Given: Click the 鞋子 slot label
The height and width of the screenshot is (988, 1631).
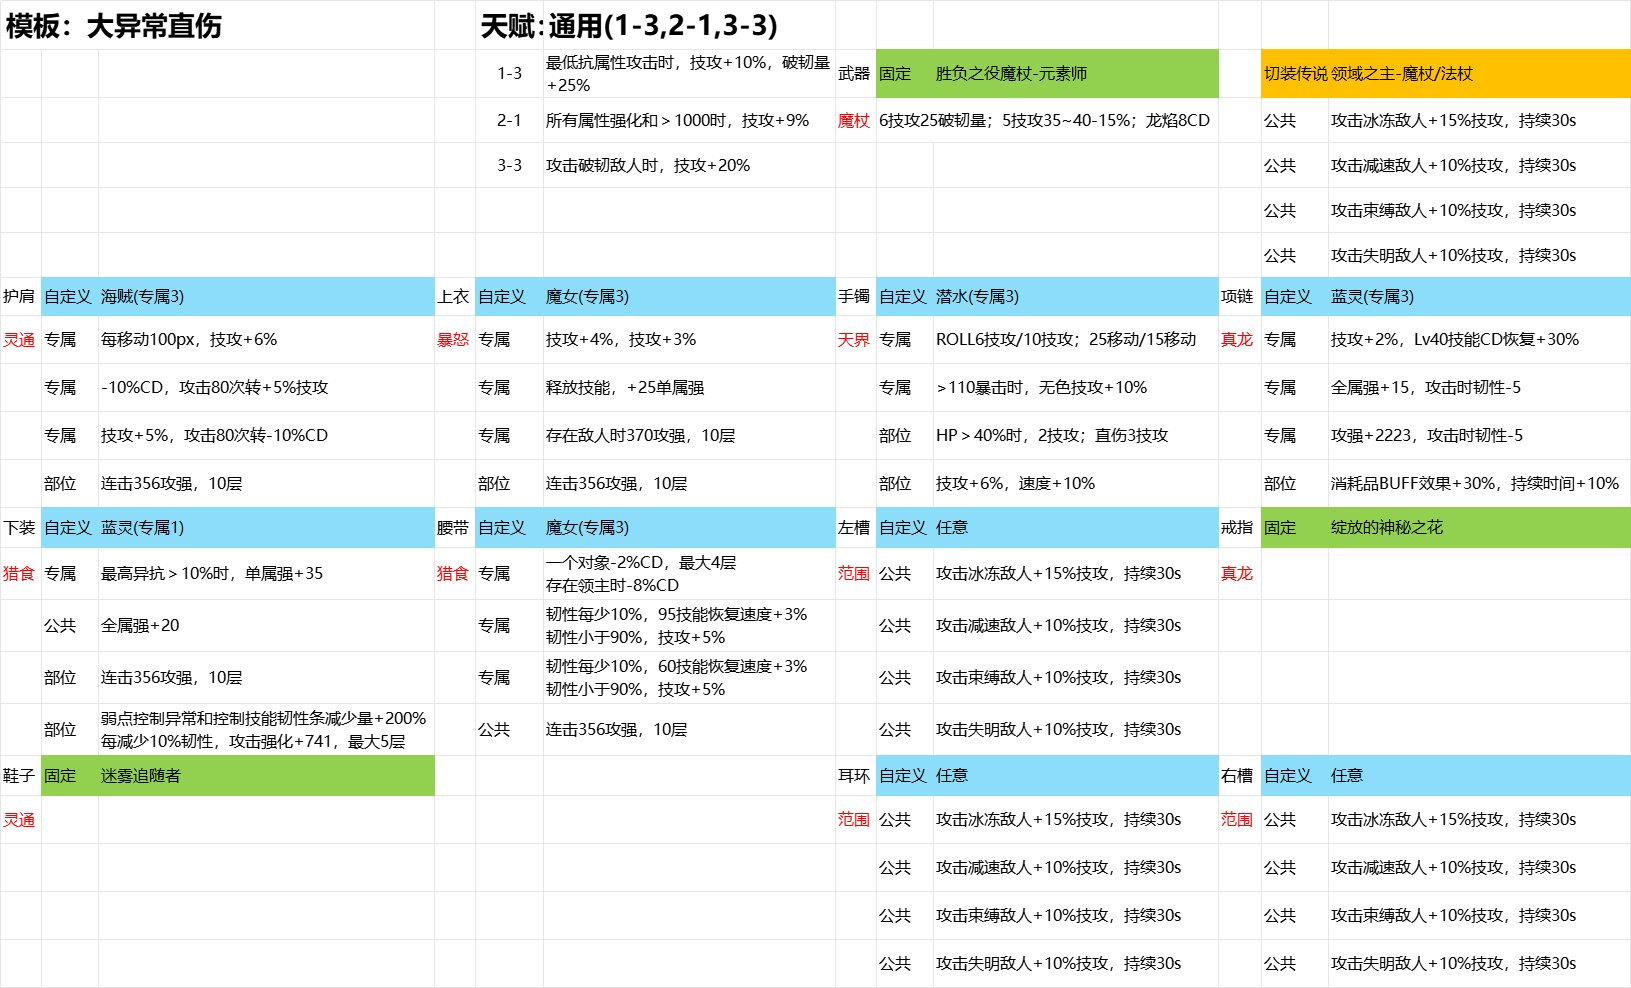Looking at the screenshot, I should click(20, 776).
